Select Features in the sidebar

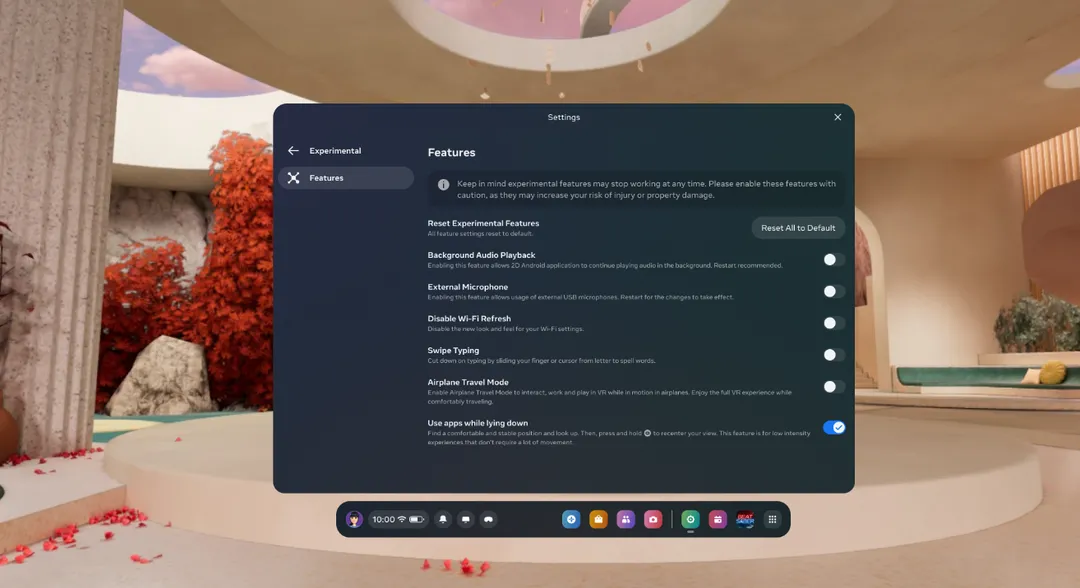(x=346, y=178)
